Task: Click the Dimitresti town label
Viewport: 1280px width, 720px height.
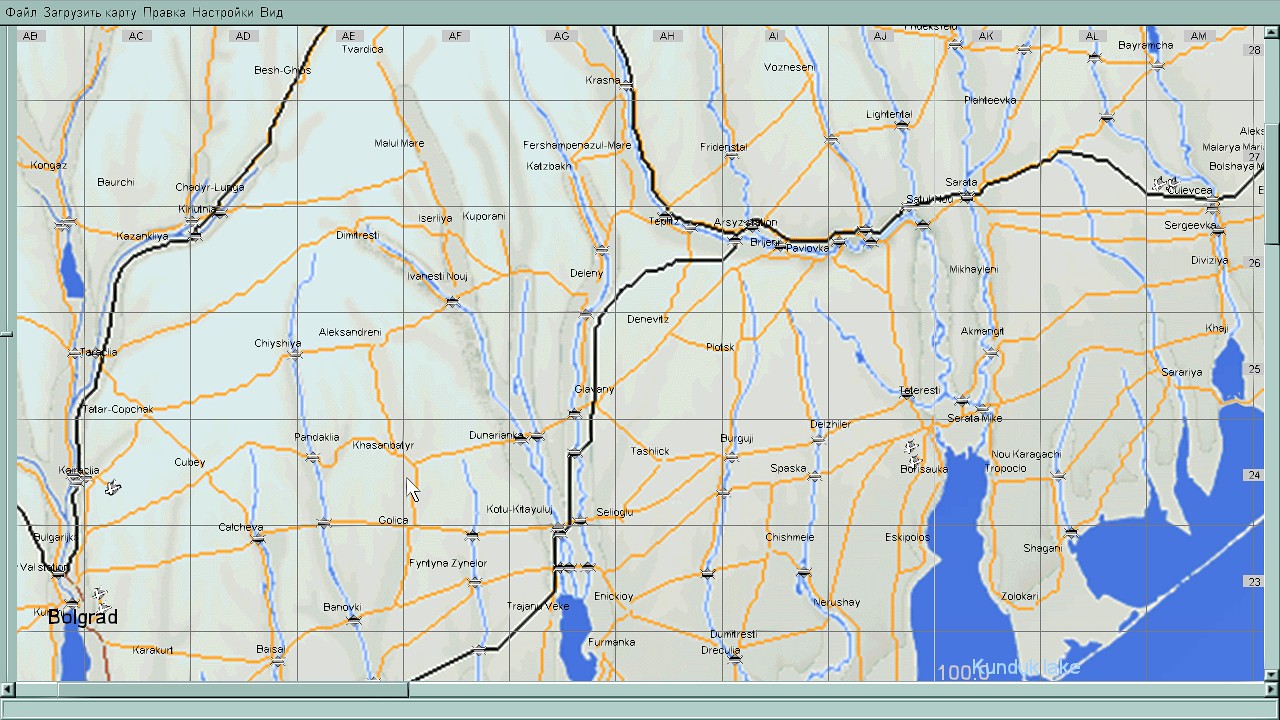Action: [357, 235]
